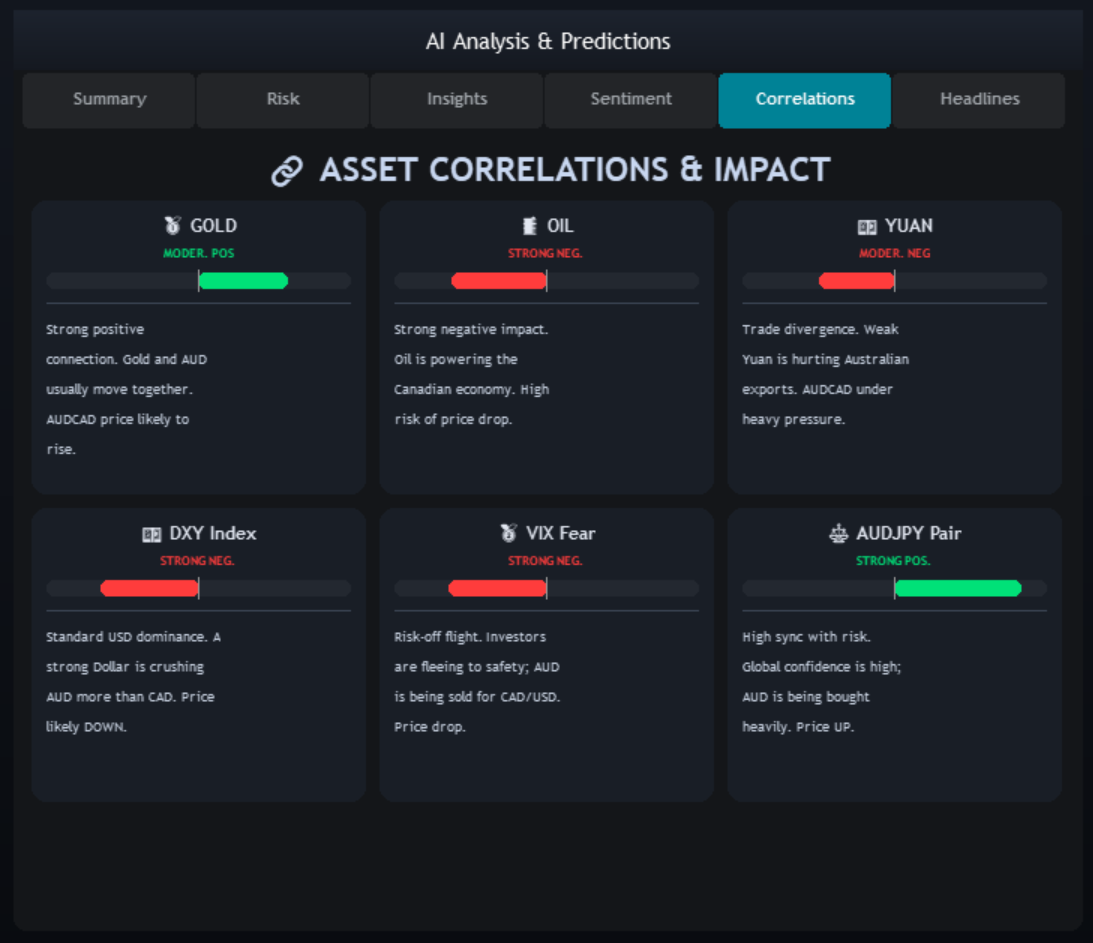The image size is (1093, 943).
Task: Click the scales icon beside AUDJPY Pair
Action: [838, 533]
